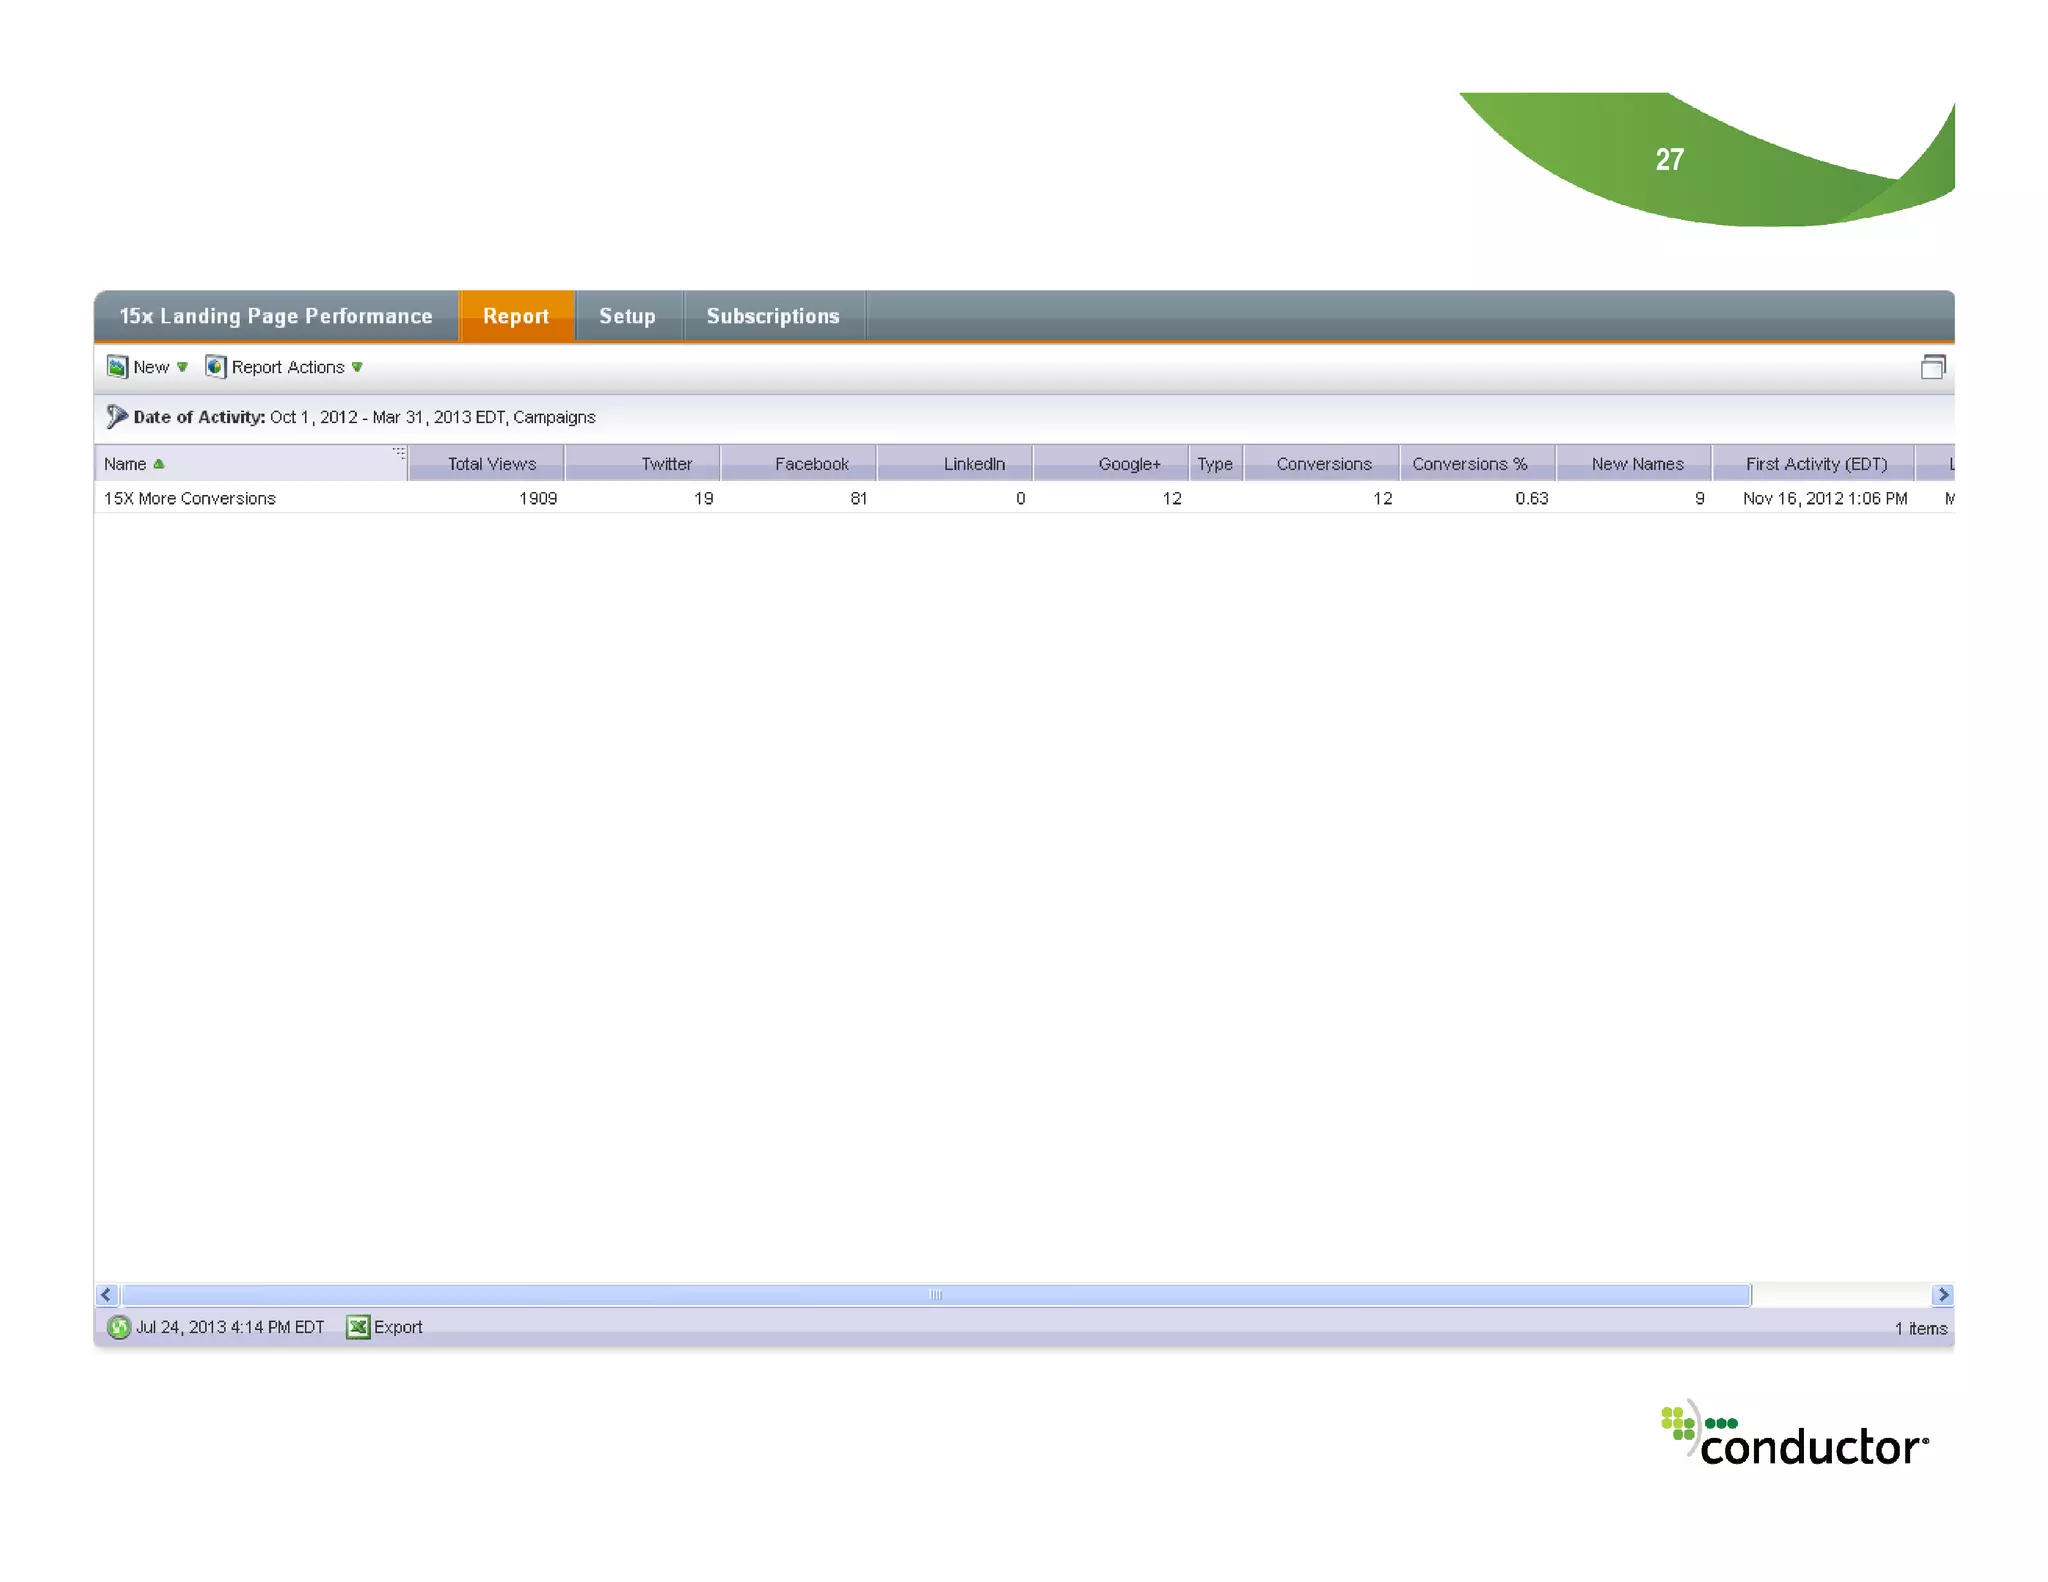Open the Subscriptions tab

point(772,316)
